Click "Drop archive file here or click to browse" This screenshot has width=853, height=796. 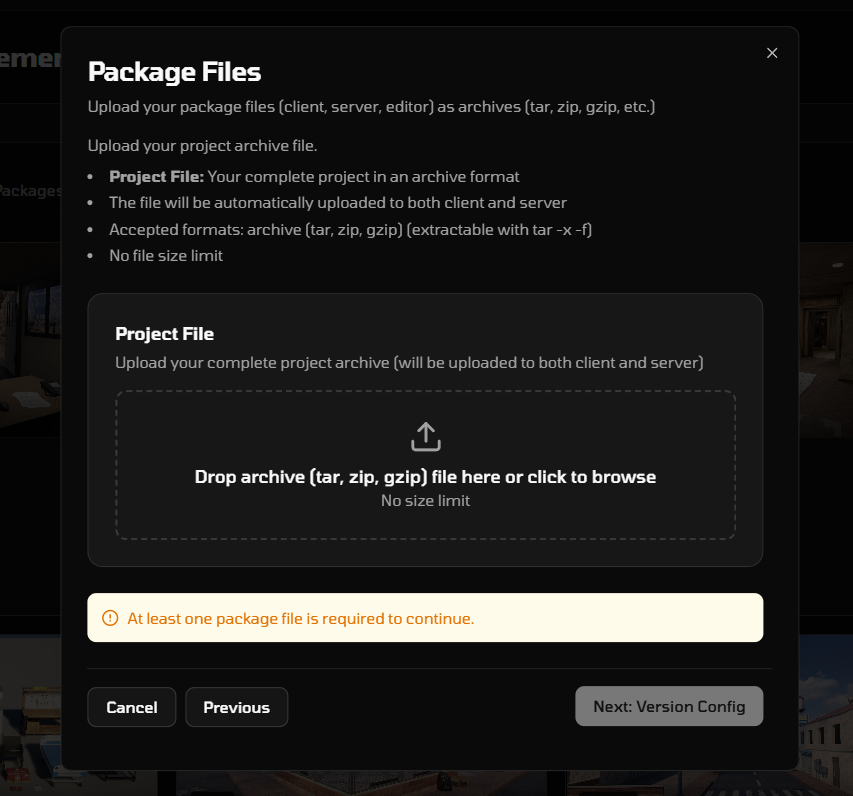tap(425, 477)
